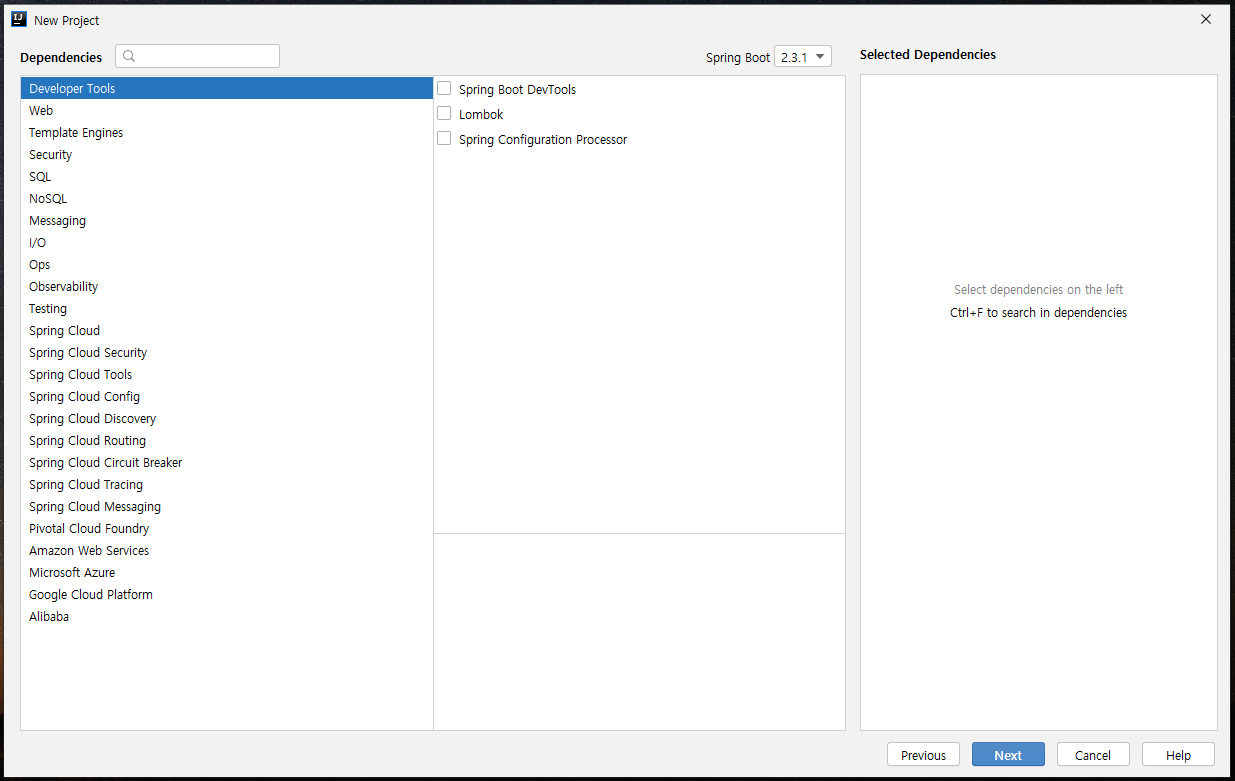Open Spring Cloud Circuit Breaker category
The height and width of the screenshot is (781, 1235).
(227, 462)
